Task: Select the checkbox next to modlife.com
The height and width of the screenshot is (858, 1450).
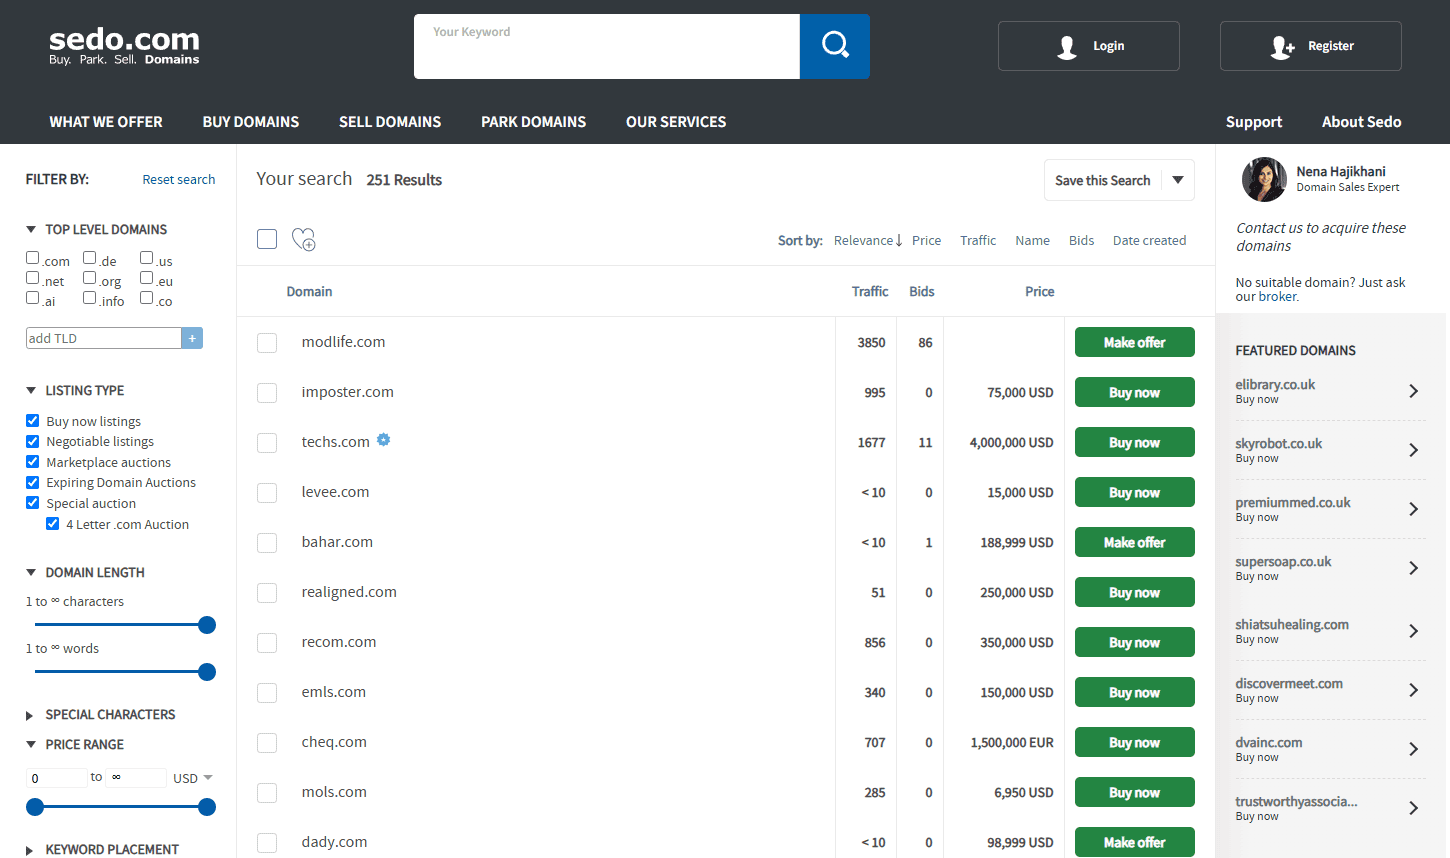Action: click(x=267, y=342)
